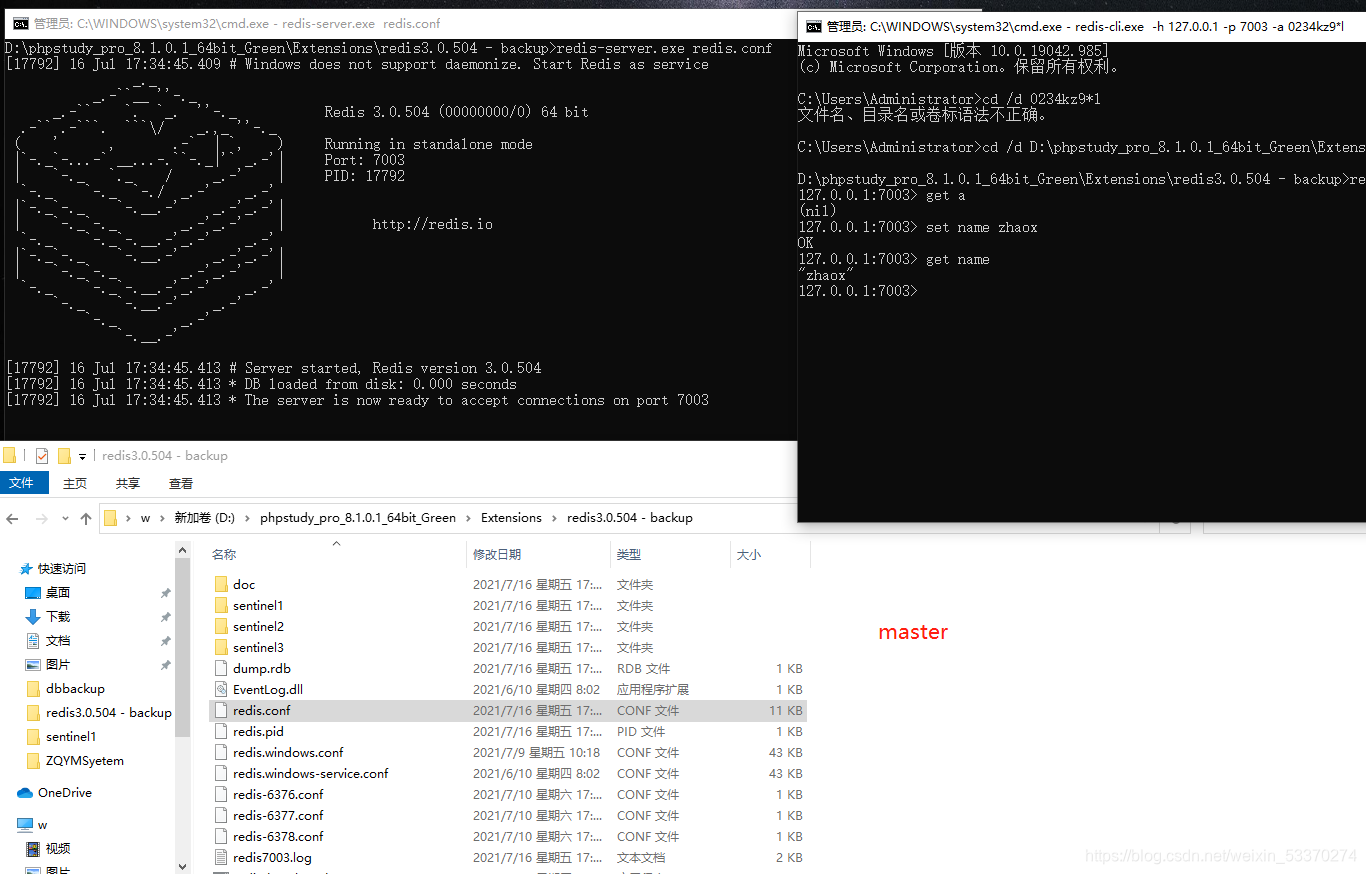Click the redis.conf file icon

pyautogui.click(x=221, y=710)
